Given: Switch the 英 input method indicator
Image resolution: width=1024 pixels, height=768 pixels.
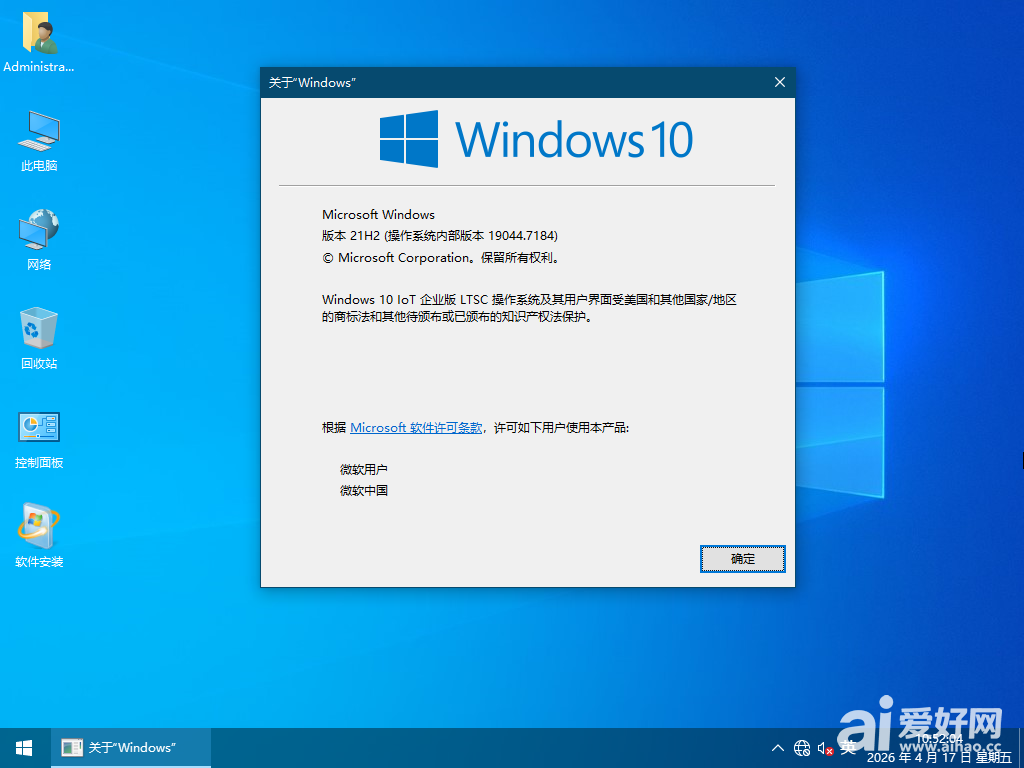Looking at the screenshot, I should pos(848,748).
